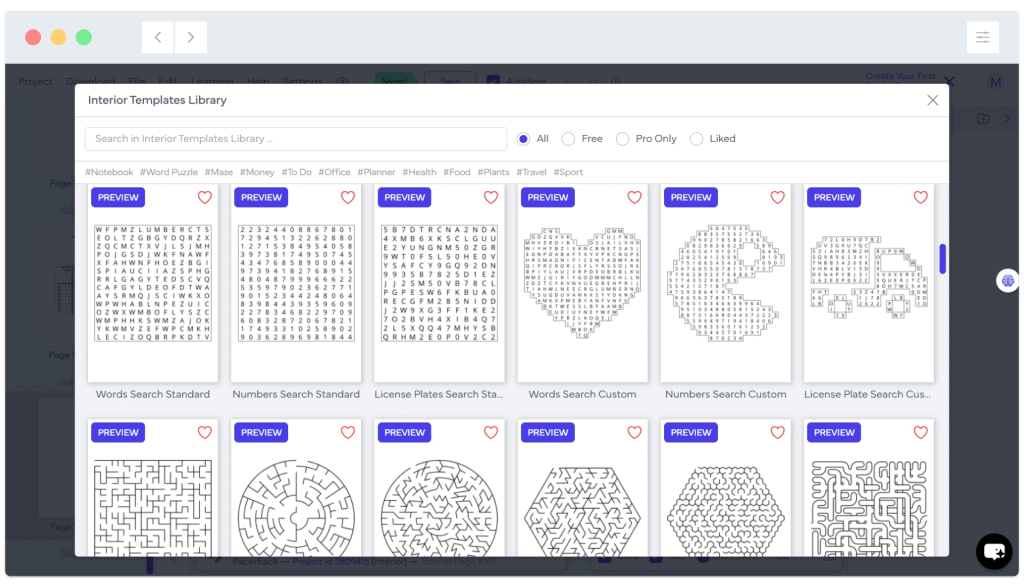The width and height of the screenshot is (1024, 587).
Task: Filter by #Notebook tag
Action: [x=108, y=172]
